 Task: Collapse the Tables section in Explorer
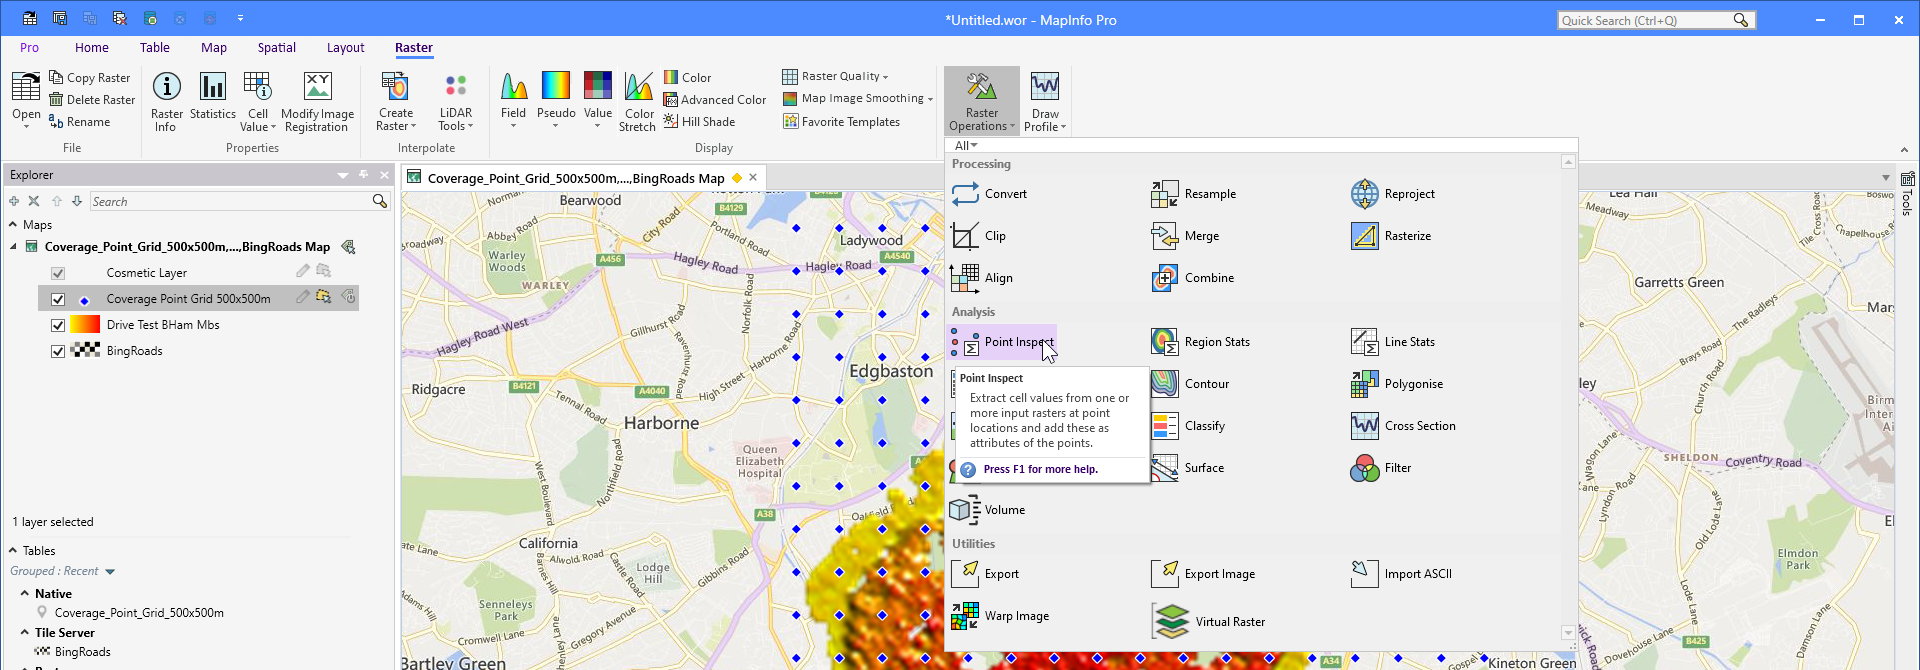pos(13,551)
